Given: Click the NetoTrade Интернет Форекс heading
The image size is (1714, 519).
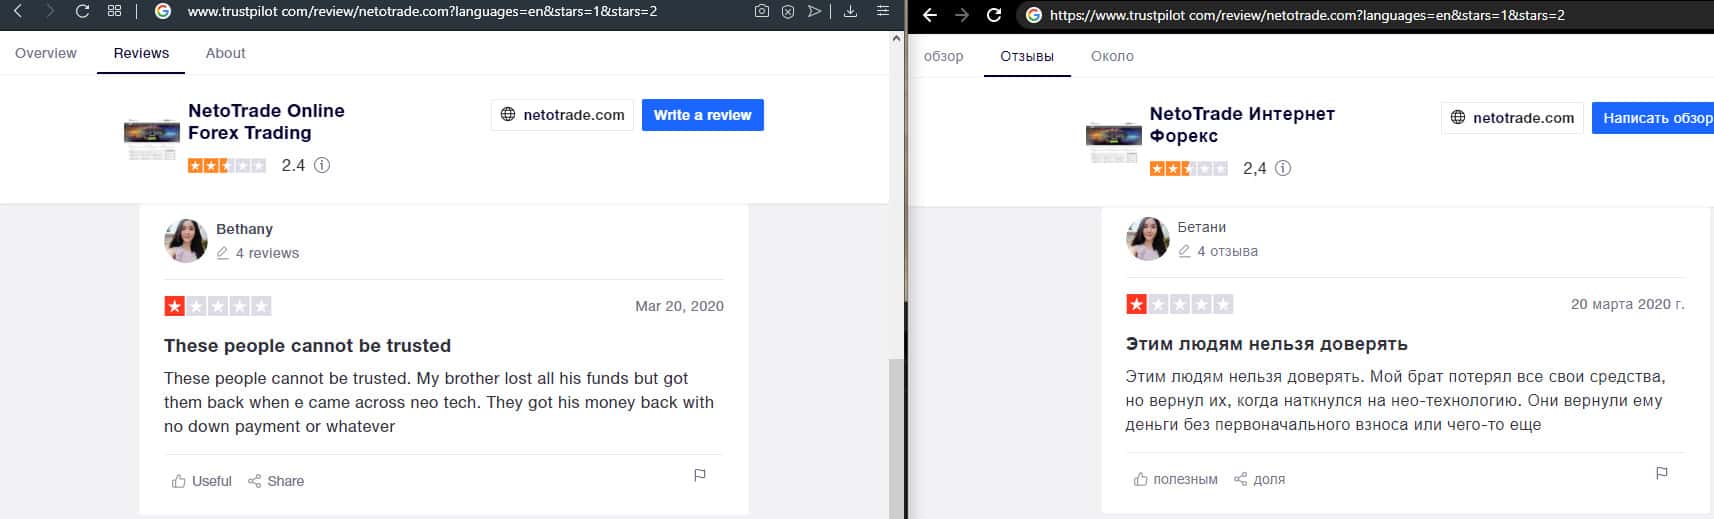Looking at the screenshot, I should coord(1242,125).
